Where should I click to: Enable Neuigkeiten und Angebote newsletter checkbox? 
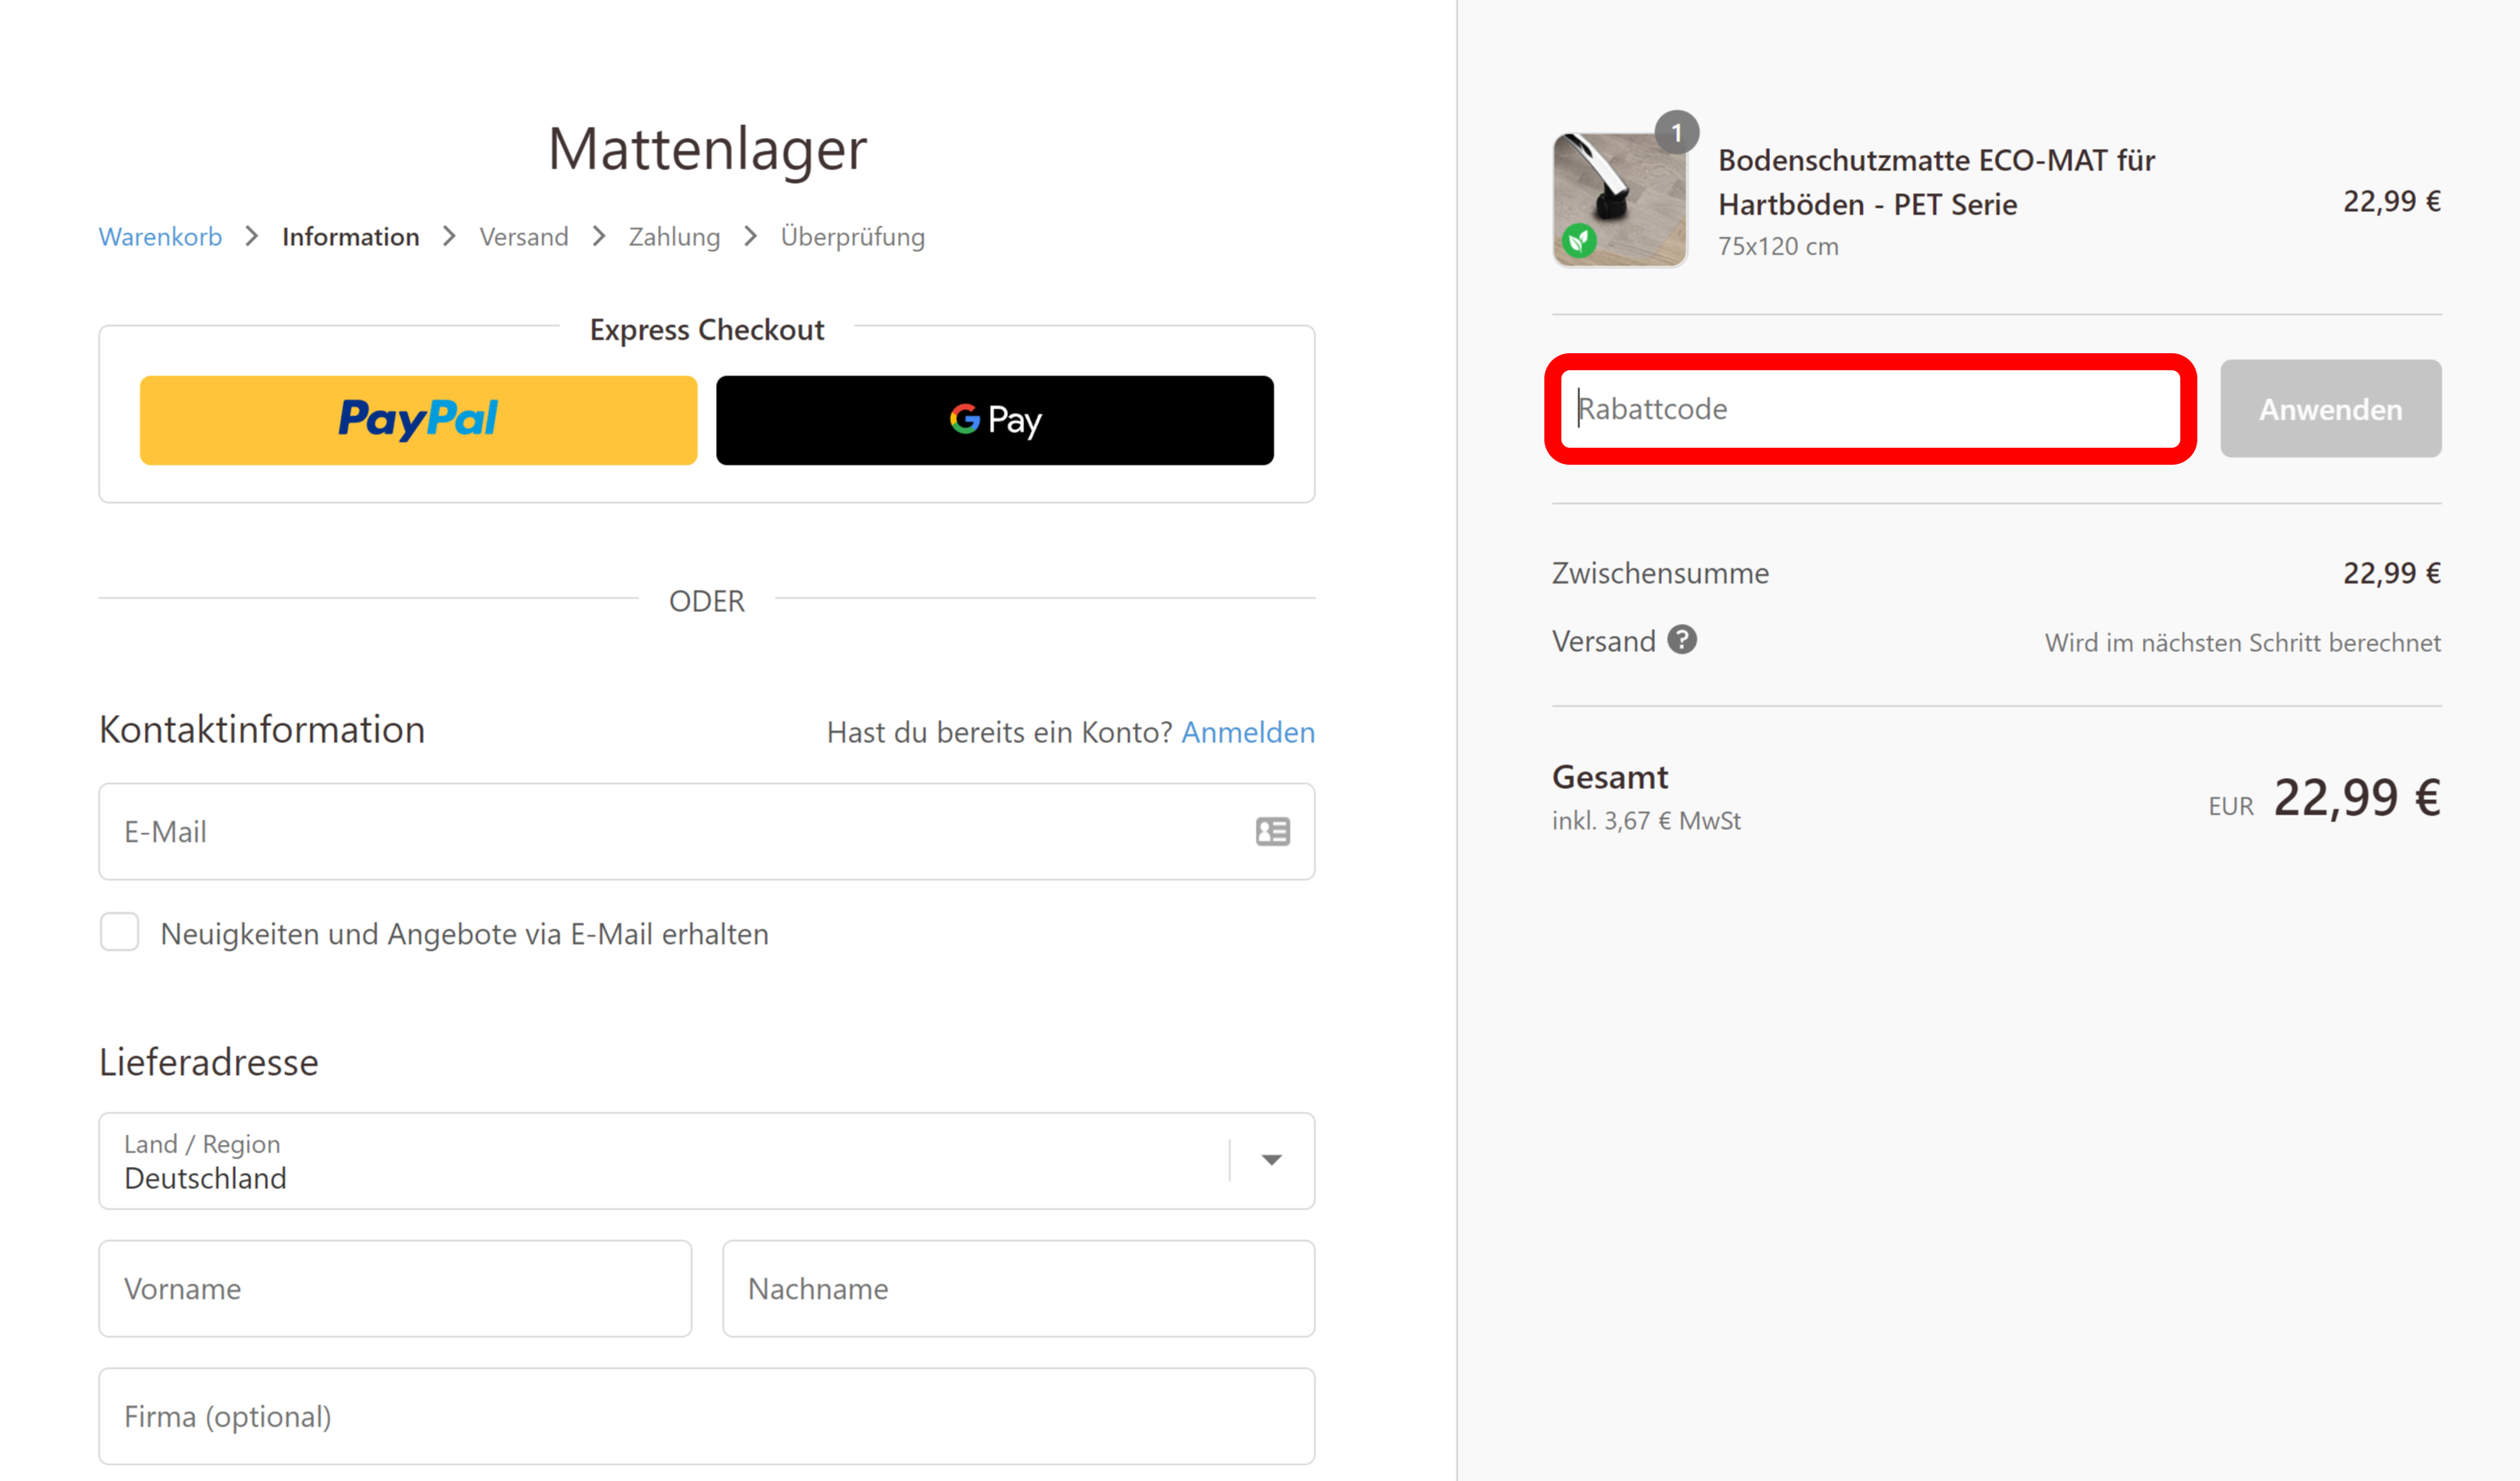[119, 932]
